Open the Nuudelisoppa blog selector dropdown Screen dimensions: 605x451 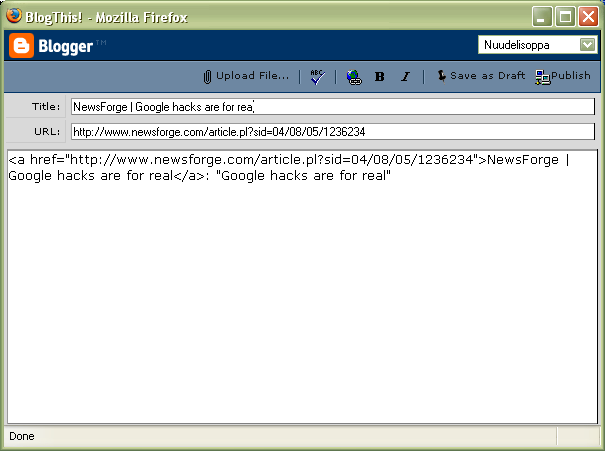[536, 45]
